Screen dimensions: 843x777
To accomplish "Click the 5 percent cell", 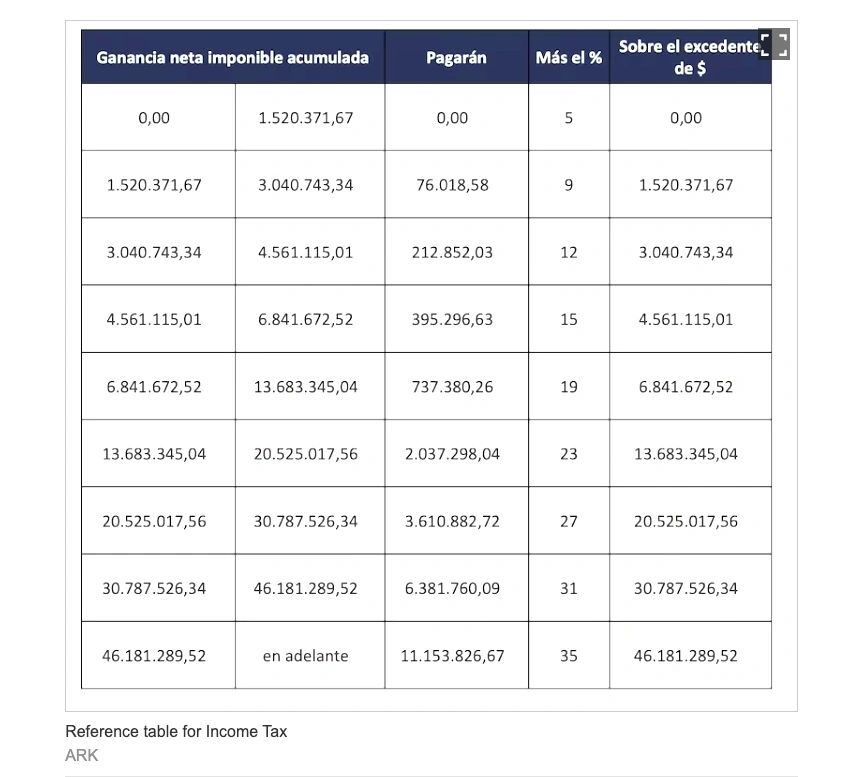I will pos(568,118).
